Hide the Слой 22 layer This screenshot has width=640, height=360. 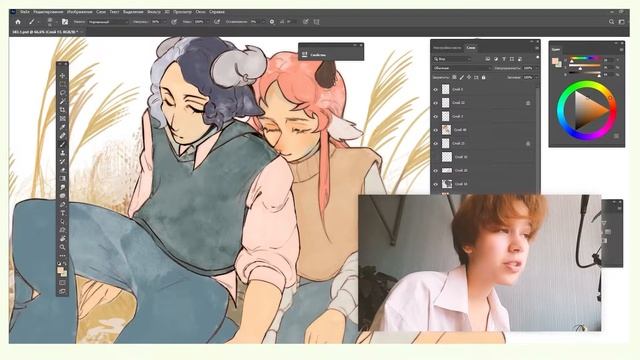click(x=436, y=103)
